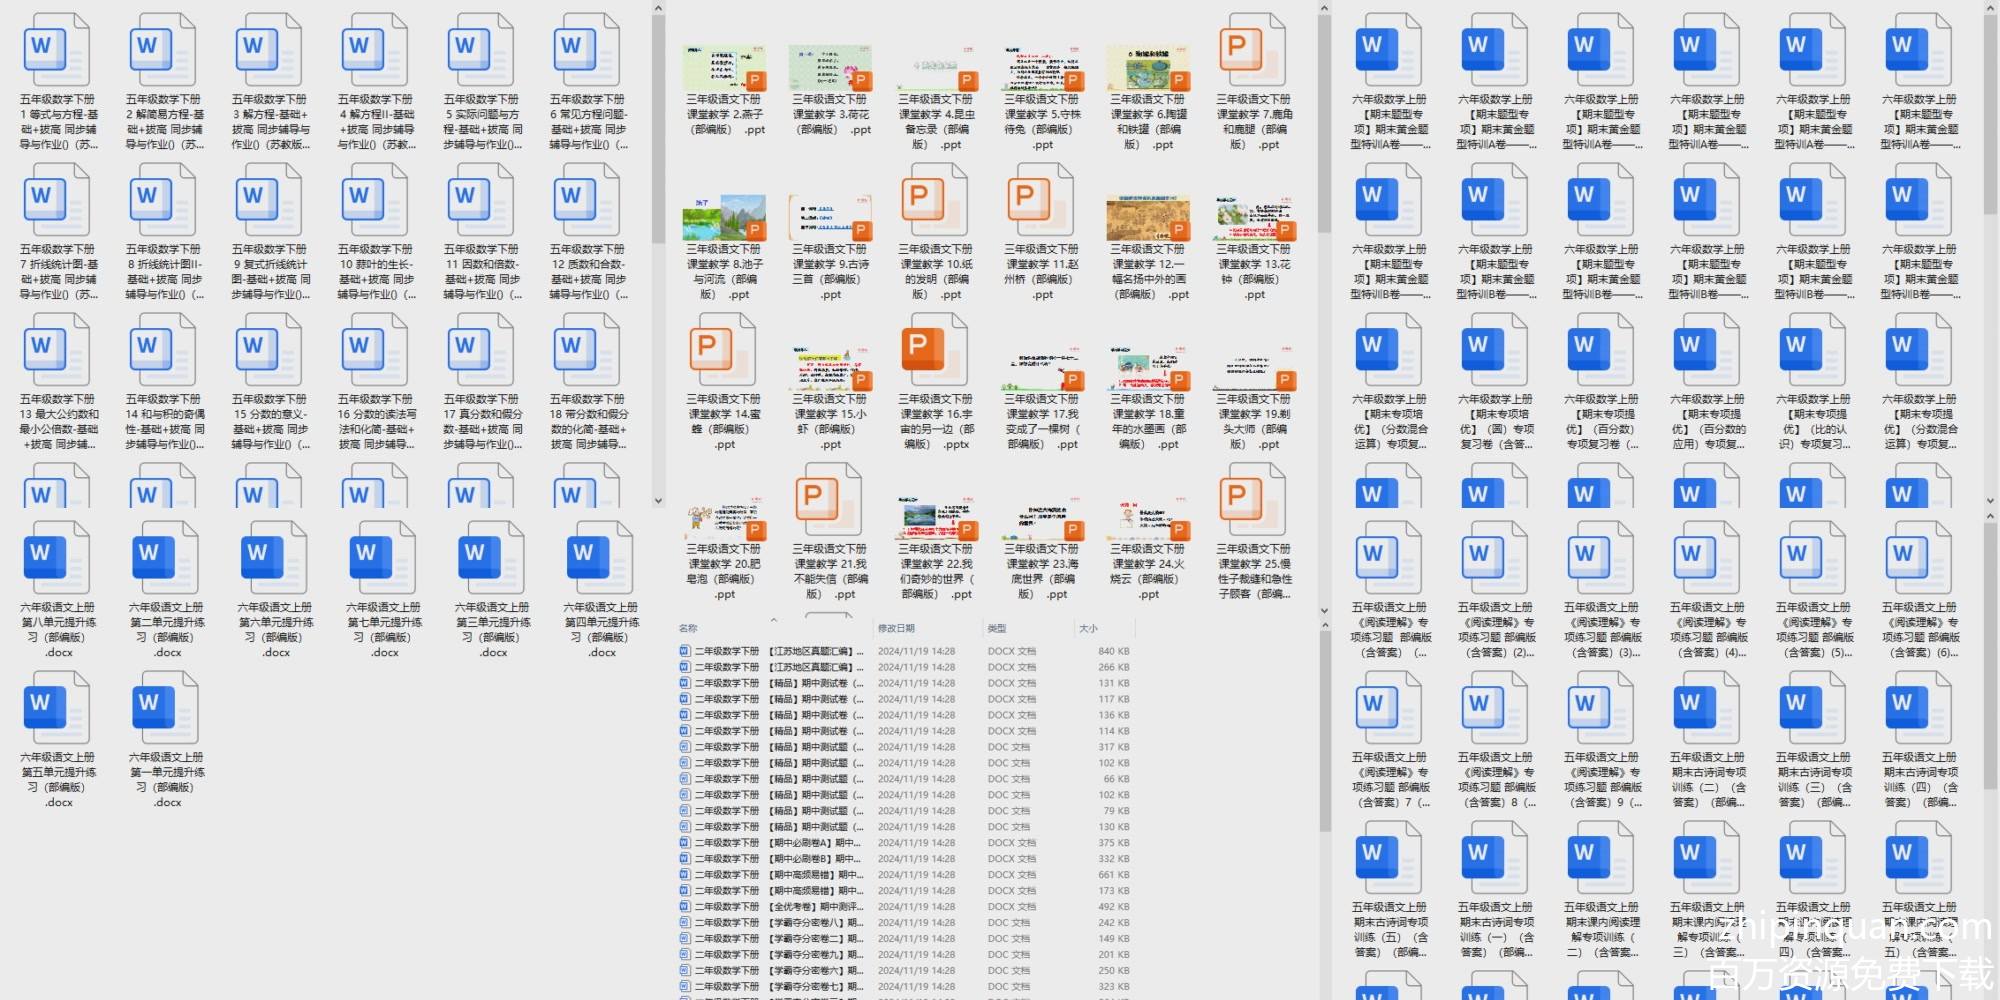Open PowerPoint file 三年级语文下册 14.蜜蜂

(x=724, y=352)
